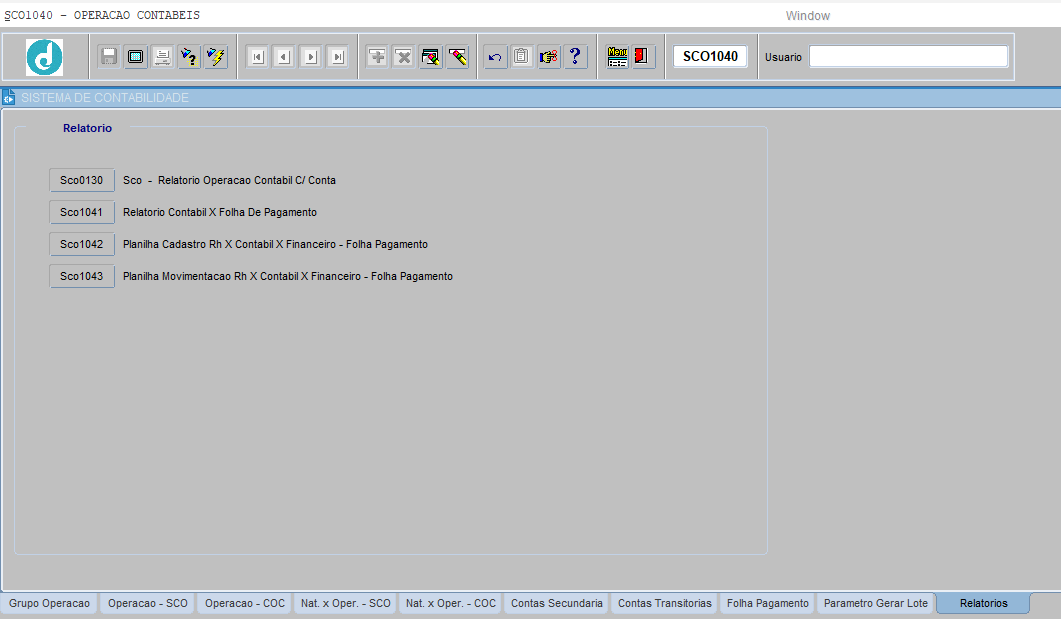Screen dimensions: 1061x619
Task: Click the Menu icon in toolbar
Action: [618, 57]
